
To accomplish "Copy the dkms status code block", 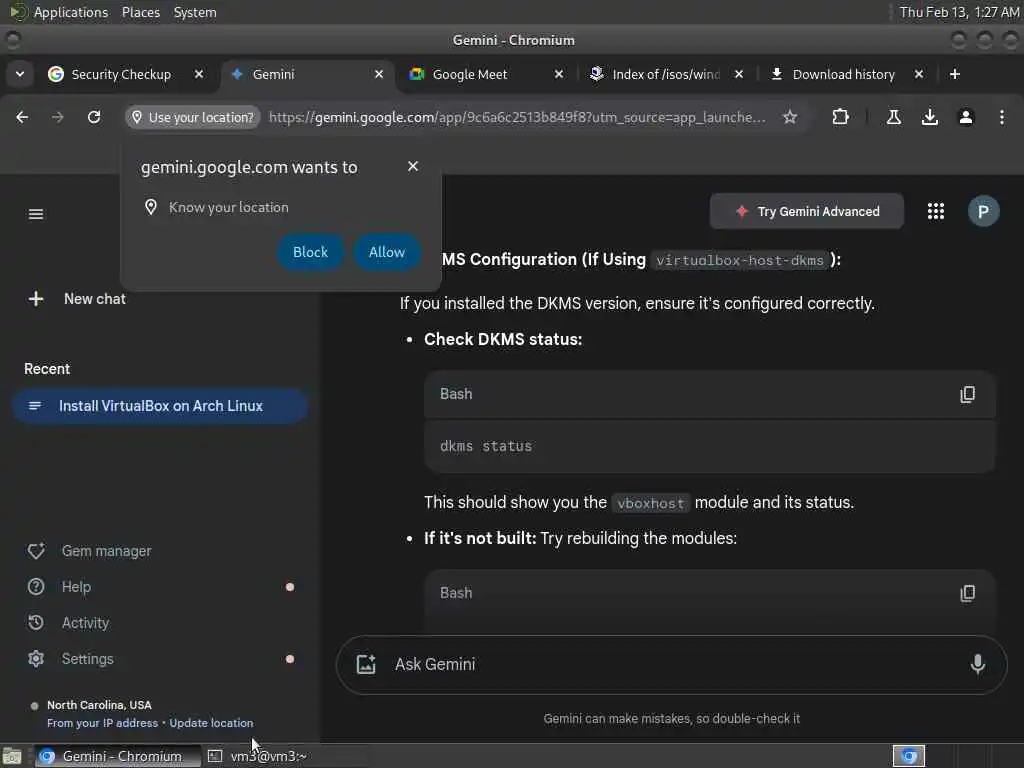I will (x=968, y=394).
